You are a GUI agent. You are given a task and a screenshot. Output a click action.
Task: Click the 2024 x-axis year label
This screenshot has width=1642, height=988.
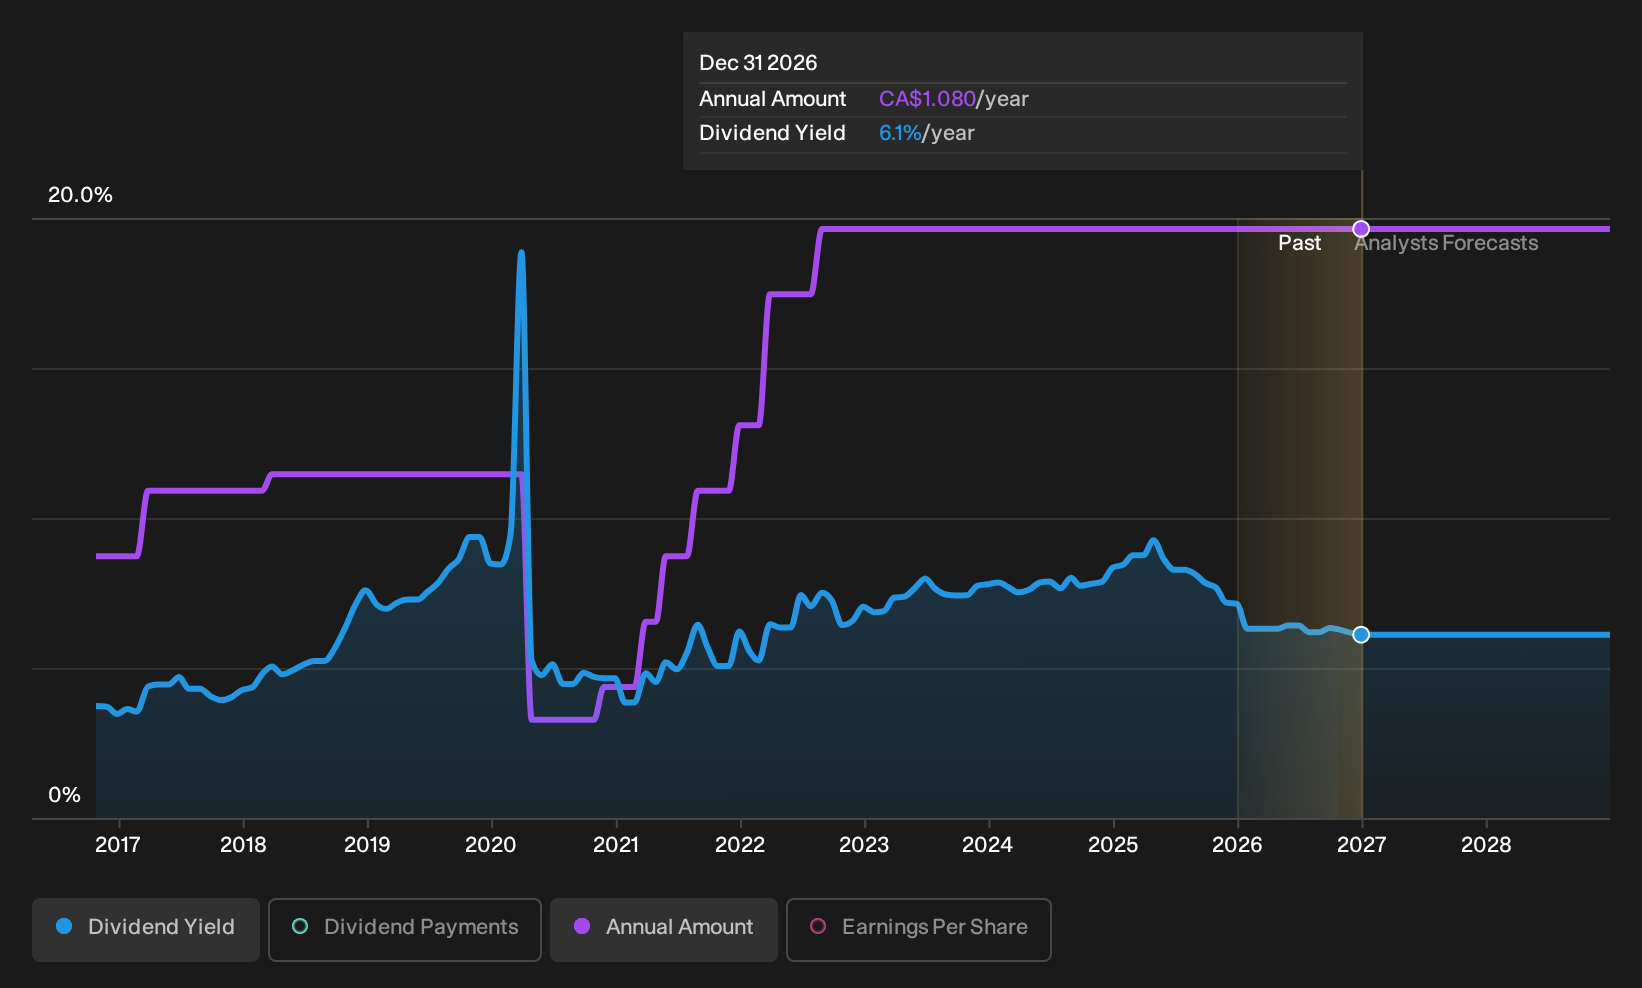[x=987, y=845]
